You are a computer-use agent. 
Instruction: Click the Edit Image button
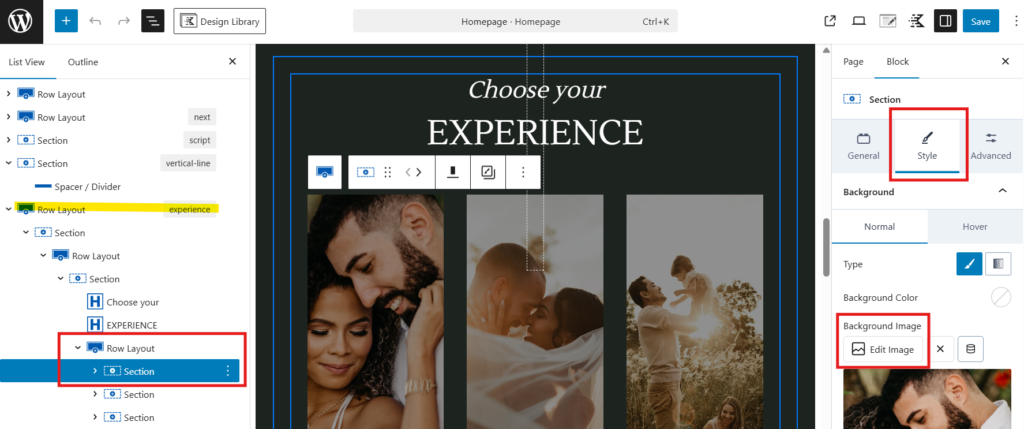[x=884, y=349]
